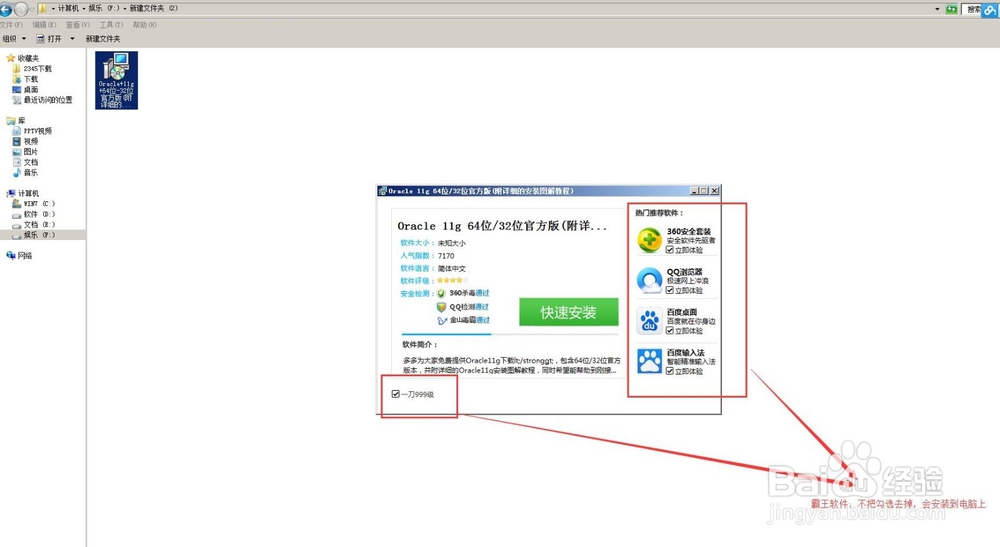The height and width of the screenshot is (547, 1000).
Task: Click 通过 link beside QQ检测
Action: click(482, 307)
